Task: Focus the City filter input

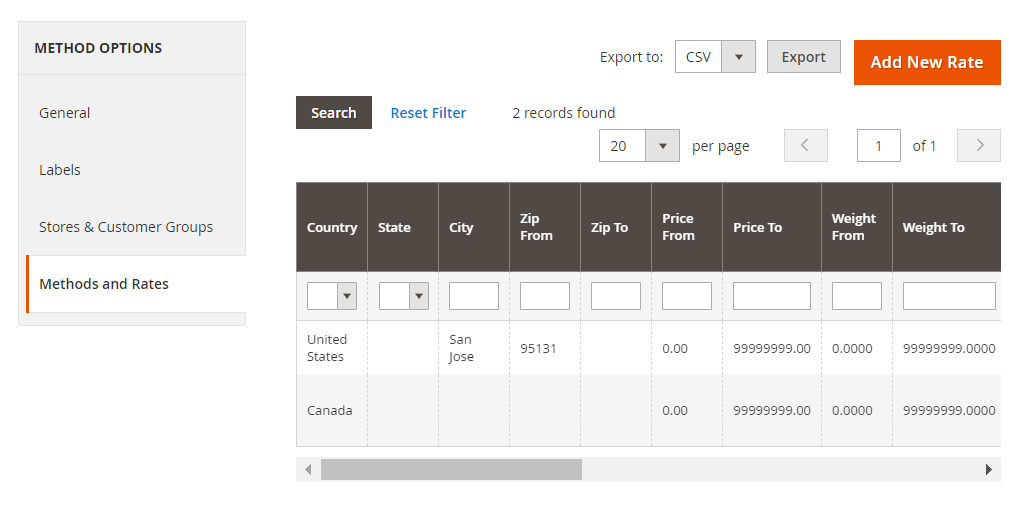Action: pos(474,296)
